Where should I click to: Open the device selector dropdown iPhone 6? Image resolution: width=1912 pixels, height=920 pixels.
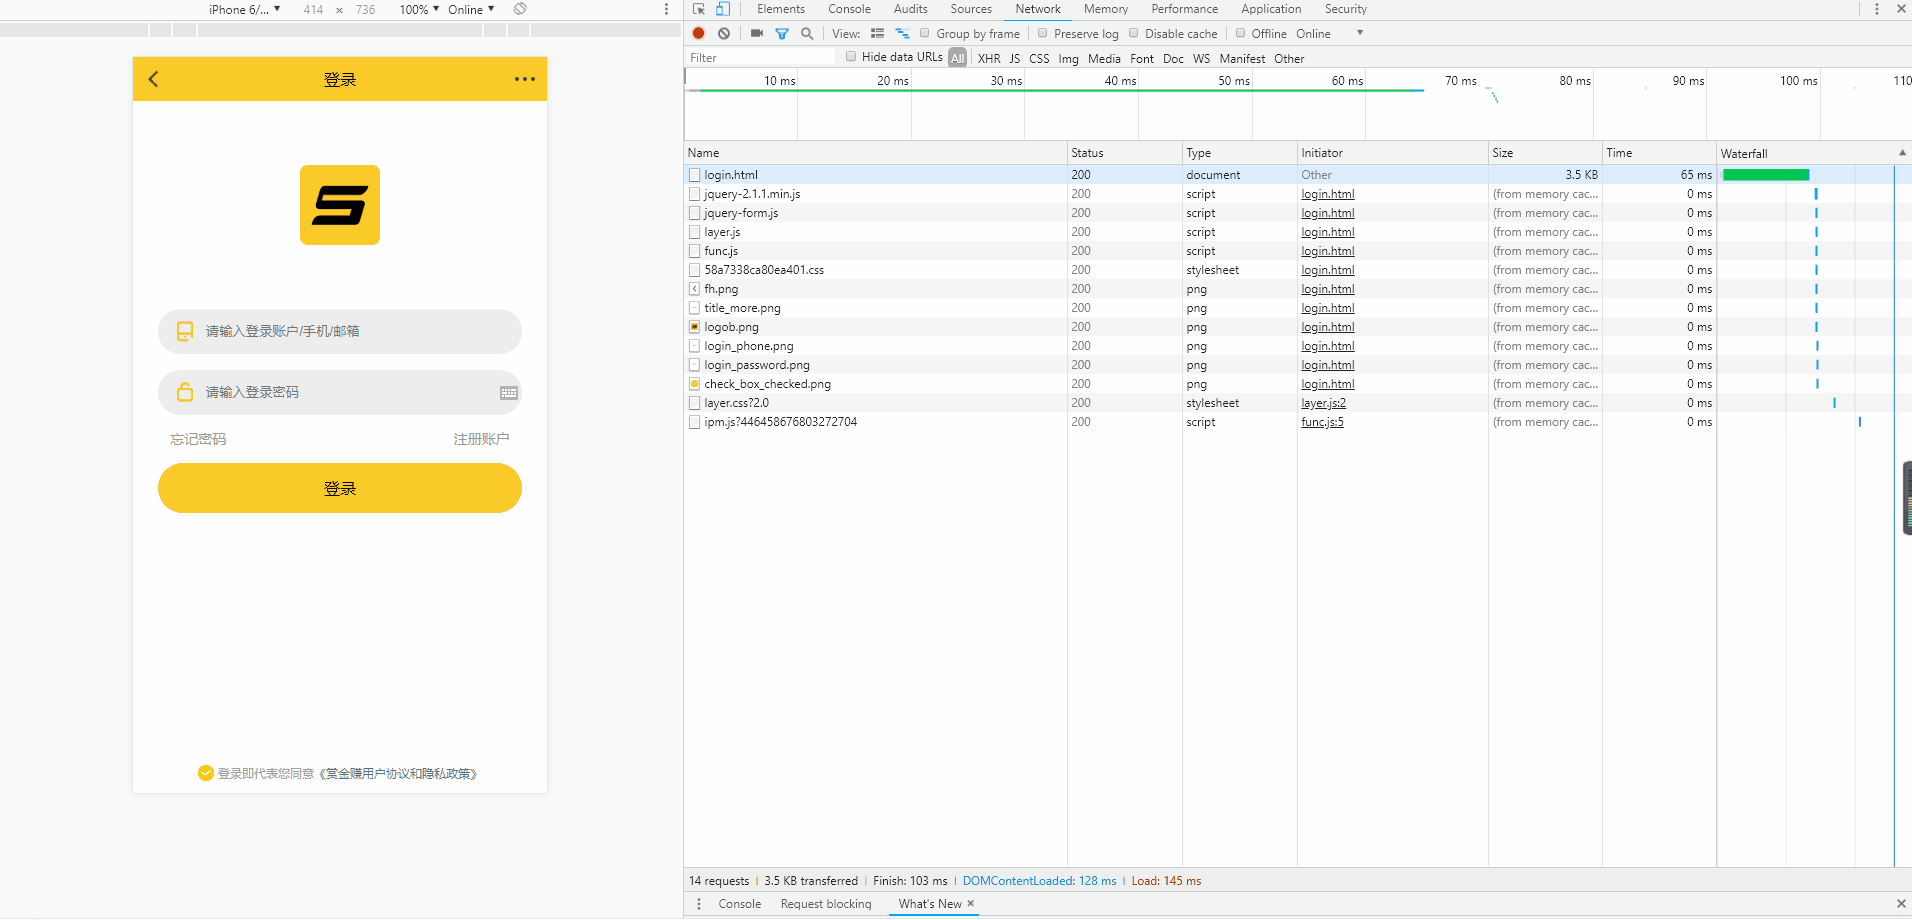coord(245,9)
